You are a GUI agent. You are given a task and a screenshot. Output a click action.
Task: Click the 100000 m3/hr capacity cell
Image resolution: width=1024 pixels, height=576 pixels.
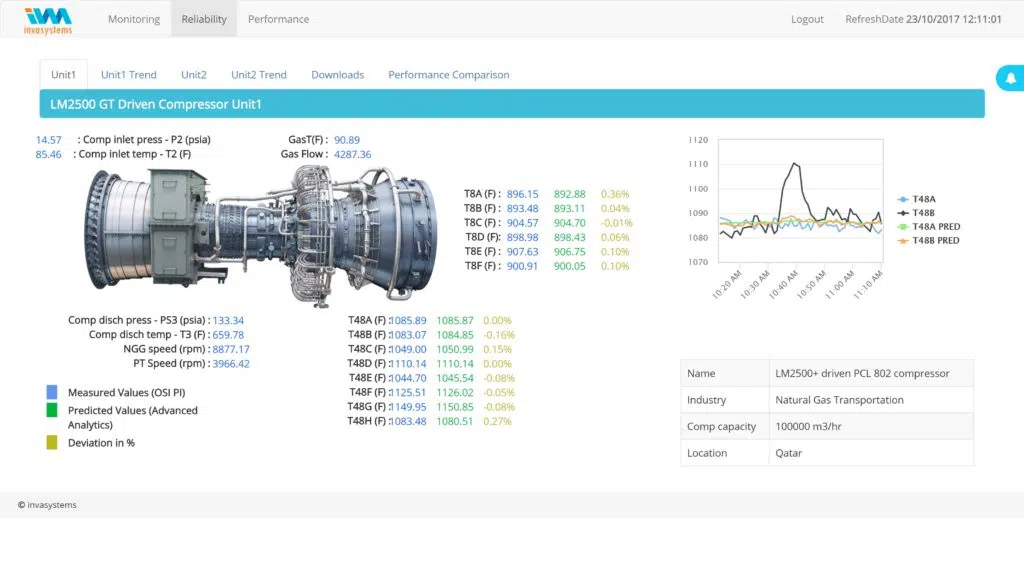coord(871,426)
